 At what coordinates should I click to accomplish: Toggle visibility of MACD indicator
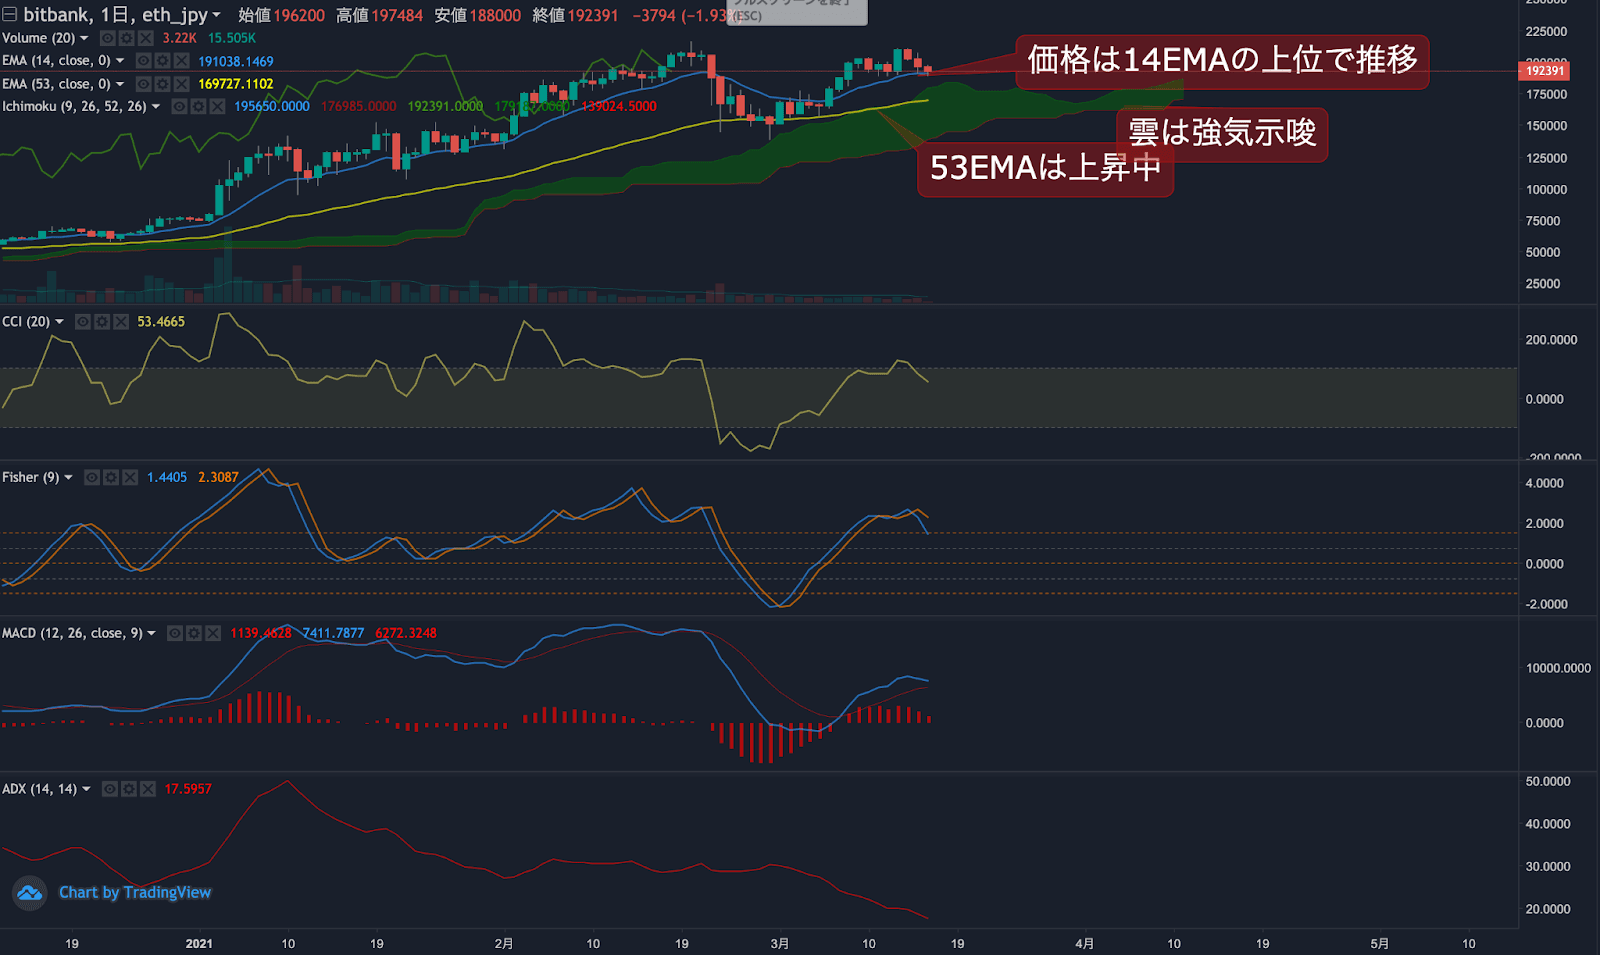tap(175, 633)
